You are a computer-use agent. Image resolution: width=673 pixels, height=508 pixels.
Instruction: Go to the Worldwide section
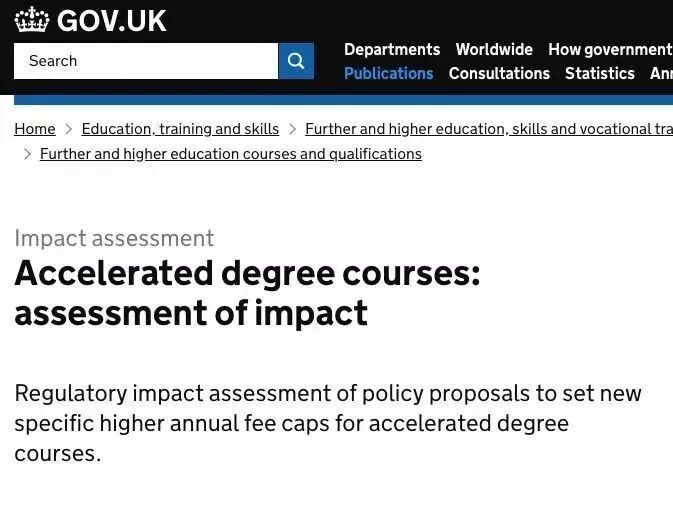point(494,49)
